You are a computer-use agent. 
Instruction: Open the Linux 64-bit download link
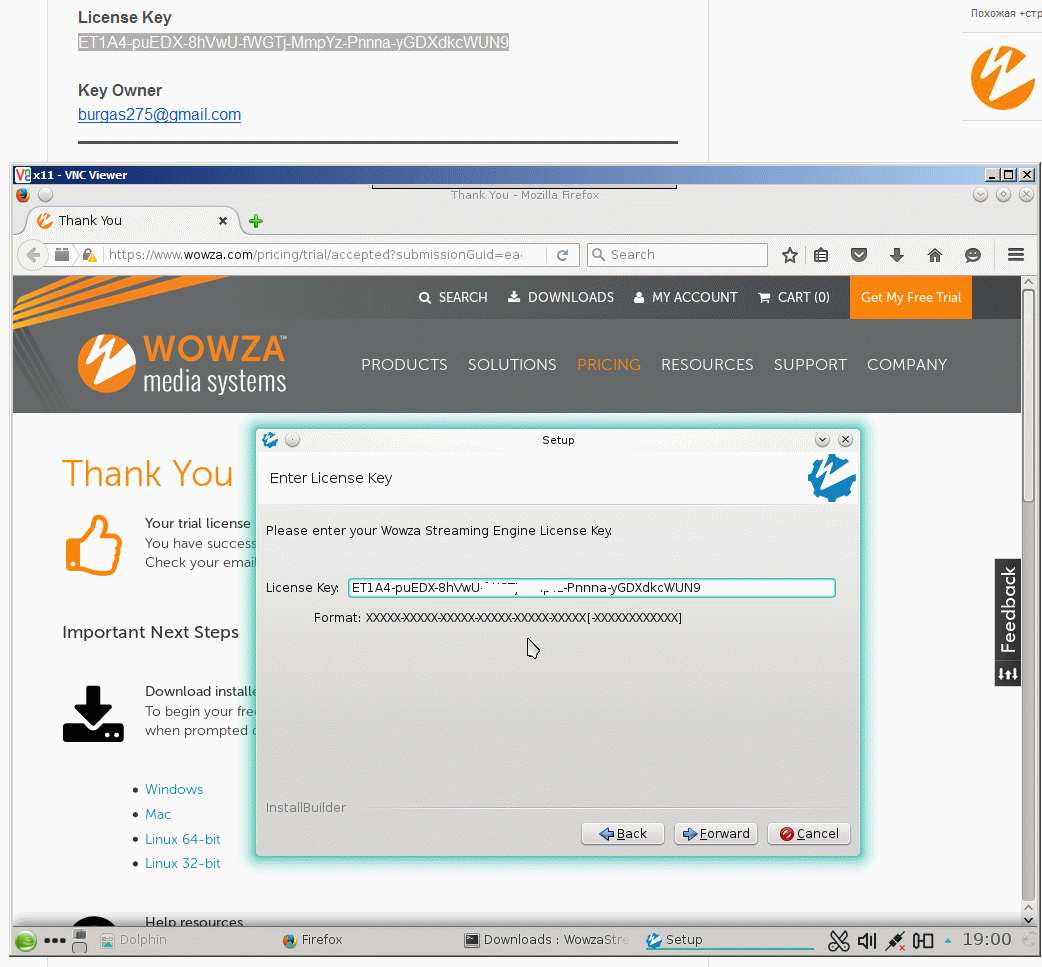coord(183,839)
